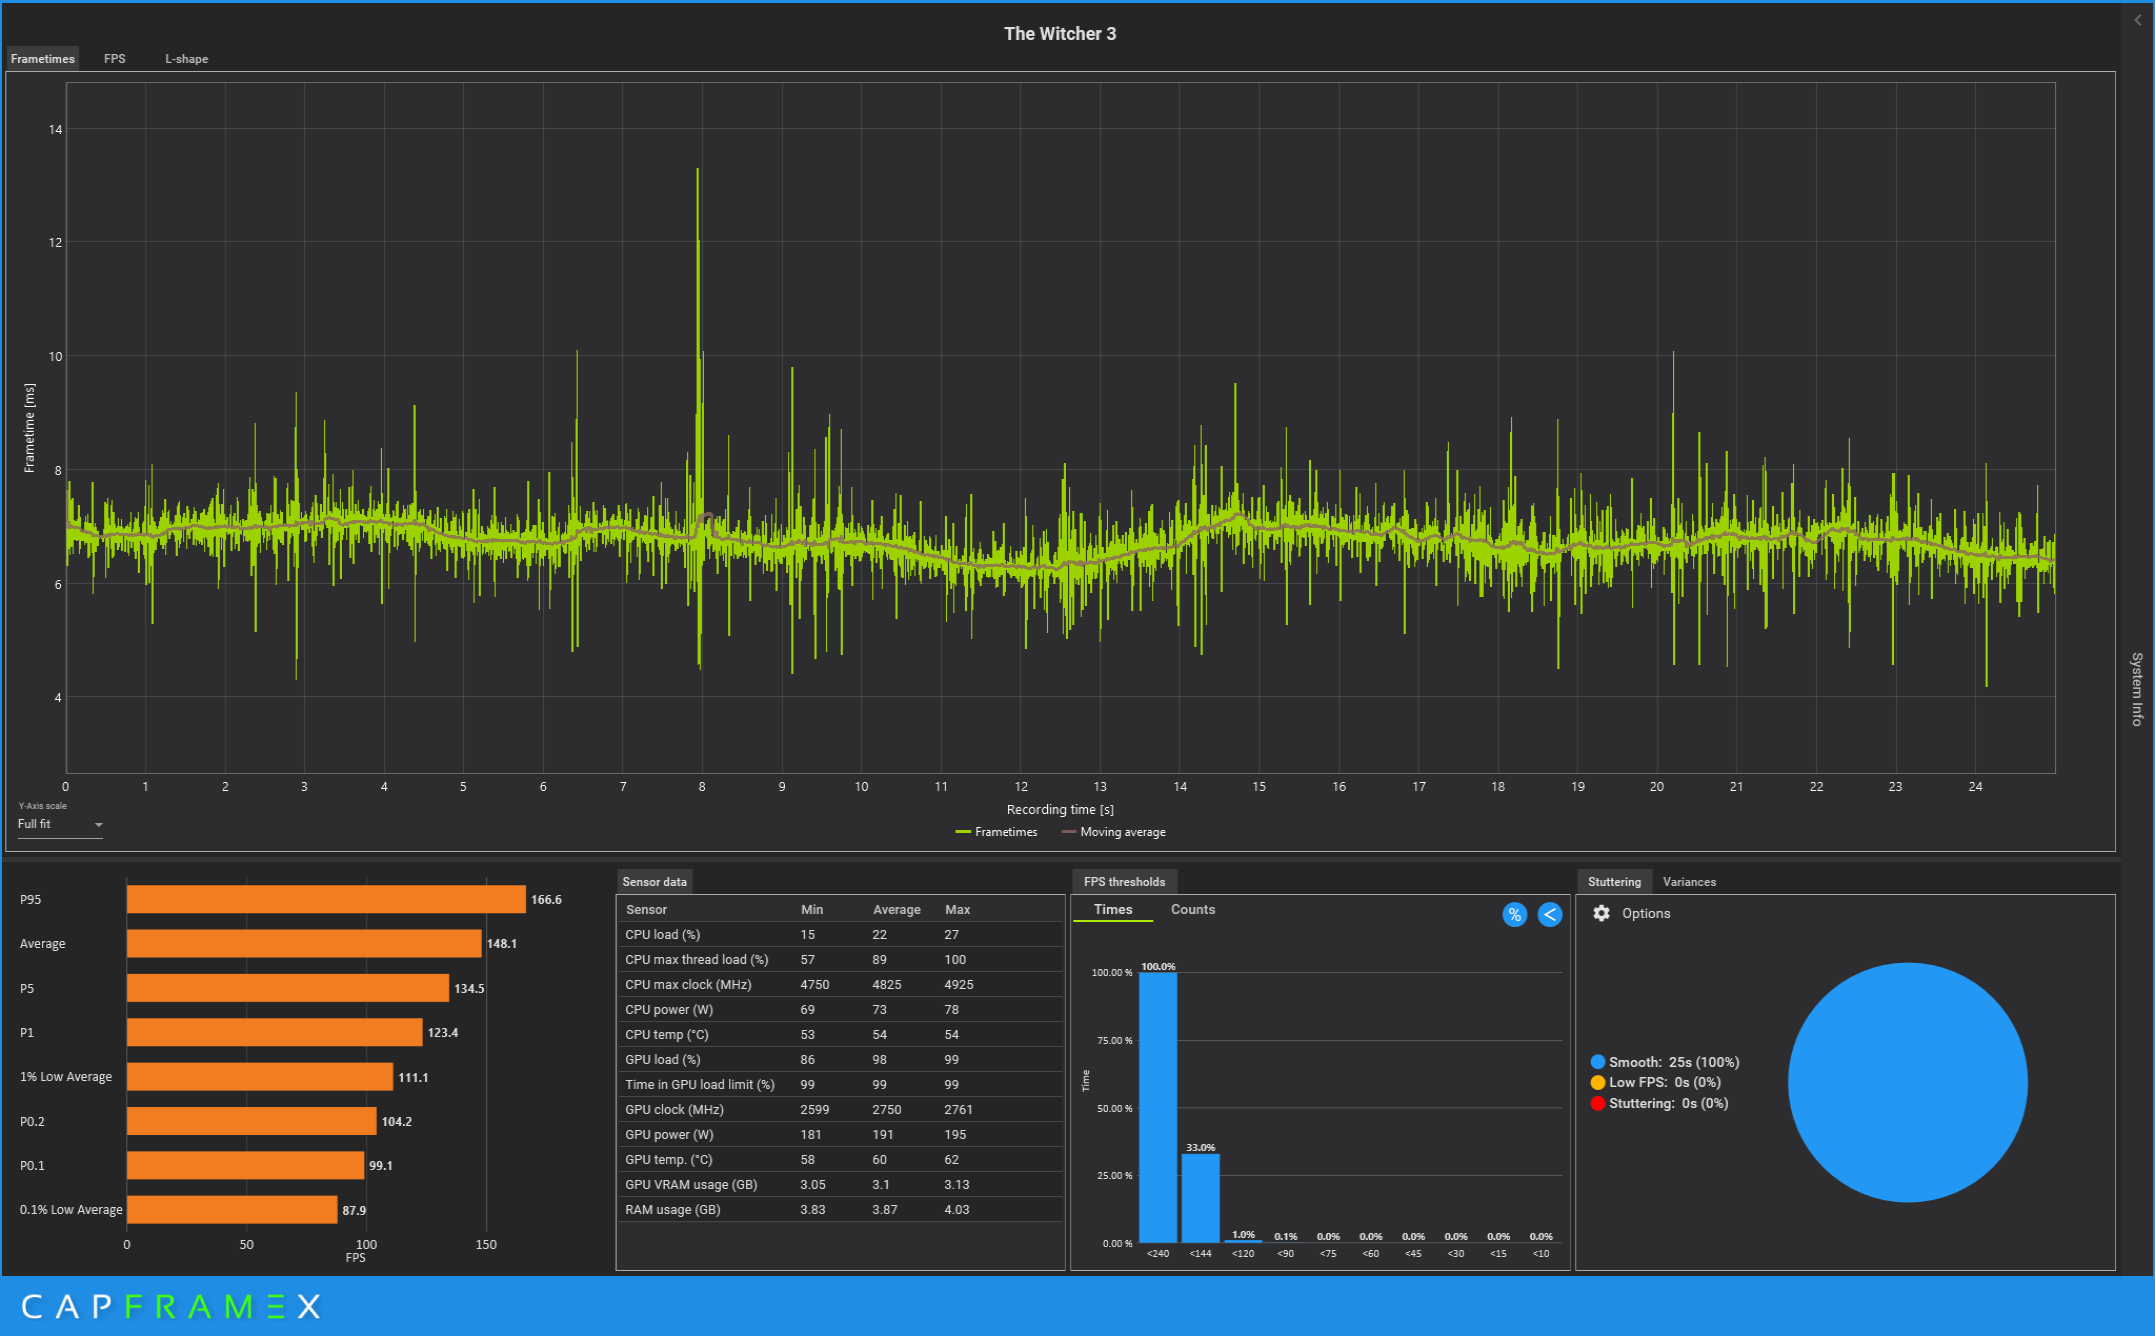Click the CapFrameX logo
Image resolution: width=2155 pixels, height=1336 pixels.
coord(171,1306)
